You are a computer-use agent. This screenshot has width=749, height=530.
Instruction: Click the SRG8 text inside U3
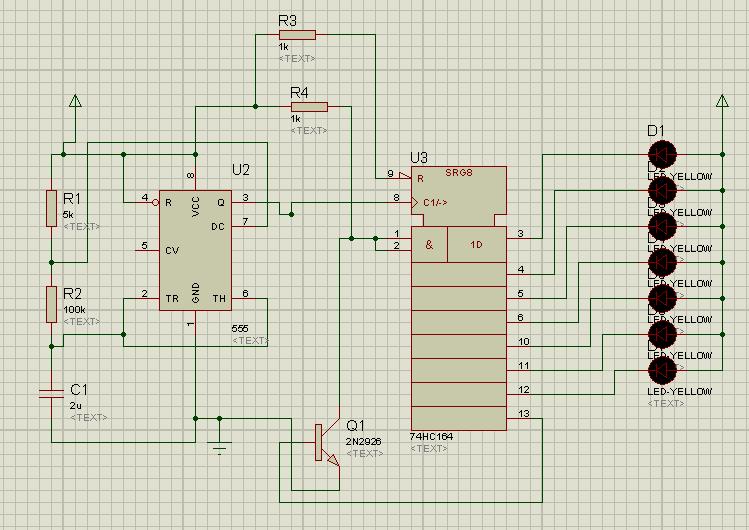459,173
